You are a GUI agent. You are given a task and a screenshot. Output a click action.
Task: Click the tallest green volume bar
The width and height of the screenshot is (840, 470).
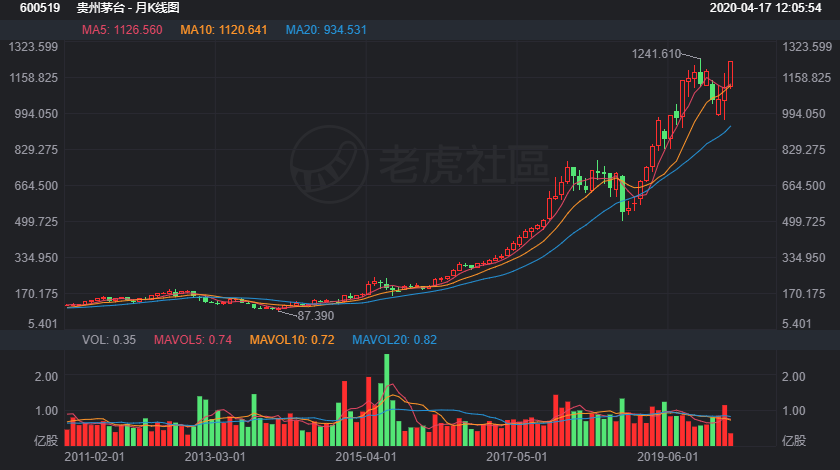tap(387, 400)
